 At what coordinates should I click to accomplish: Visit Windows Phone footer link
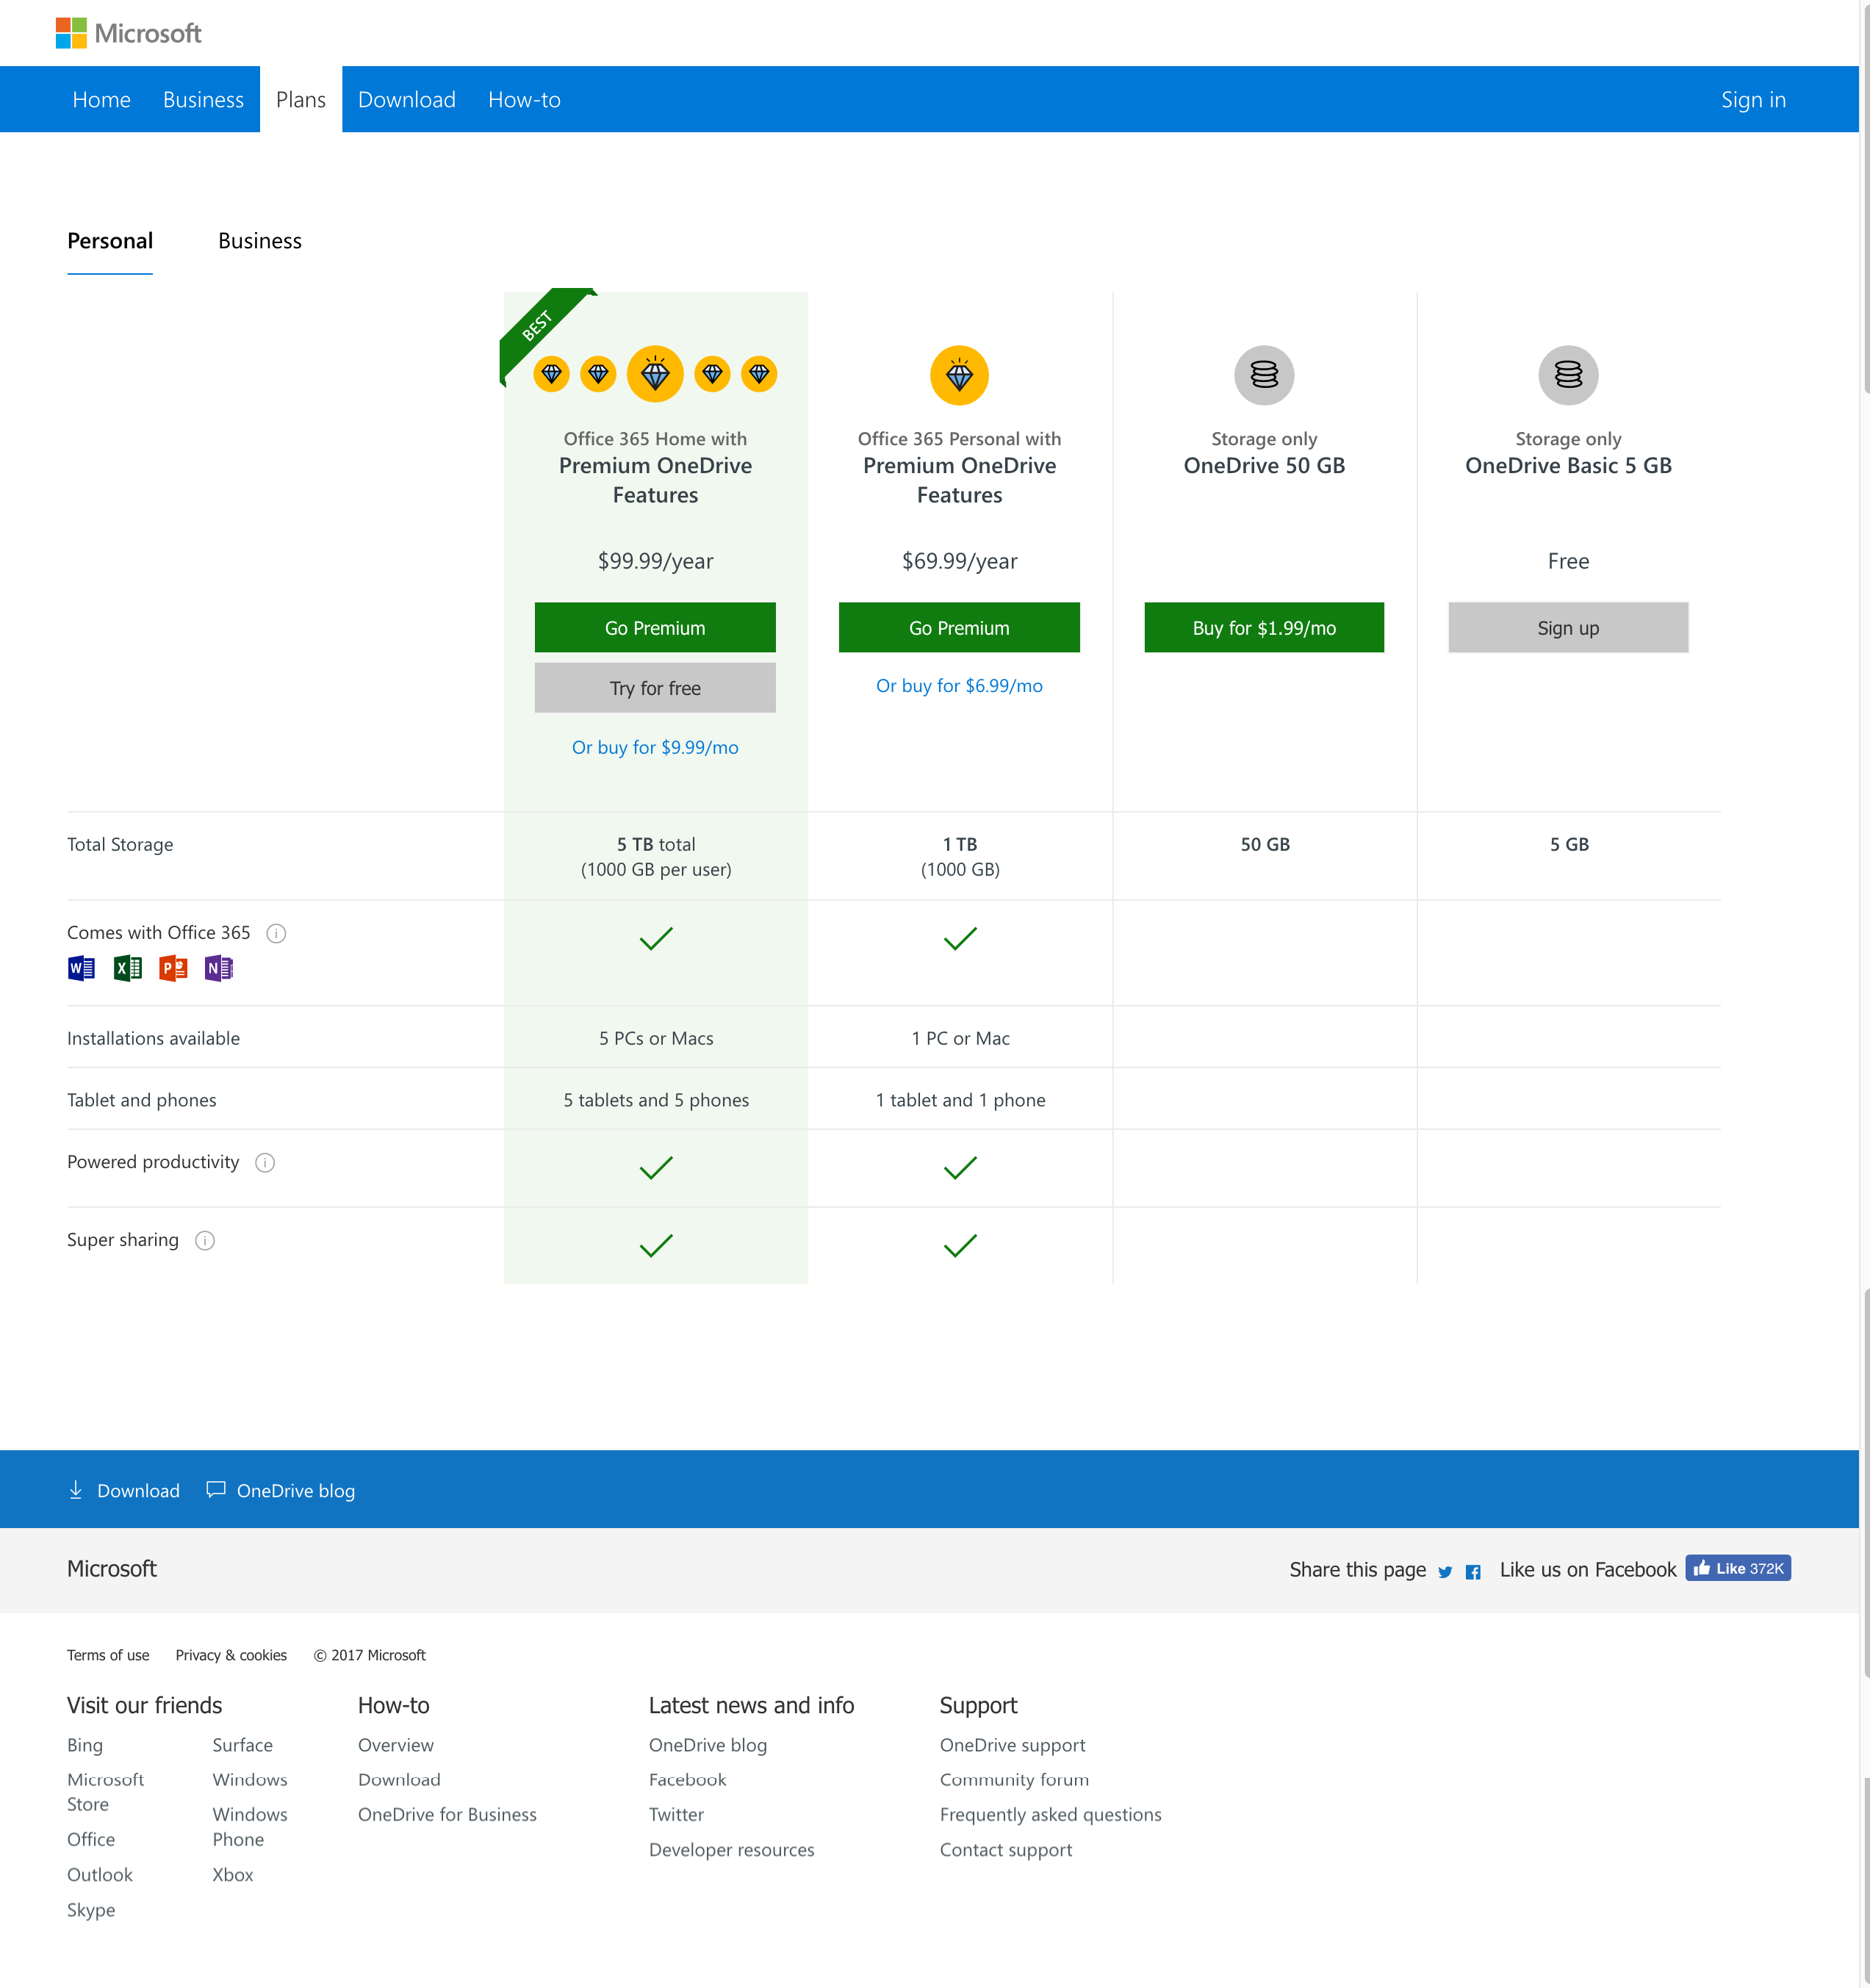[x=250, y=1827]
